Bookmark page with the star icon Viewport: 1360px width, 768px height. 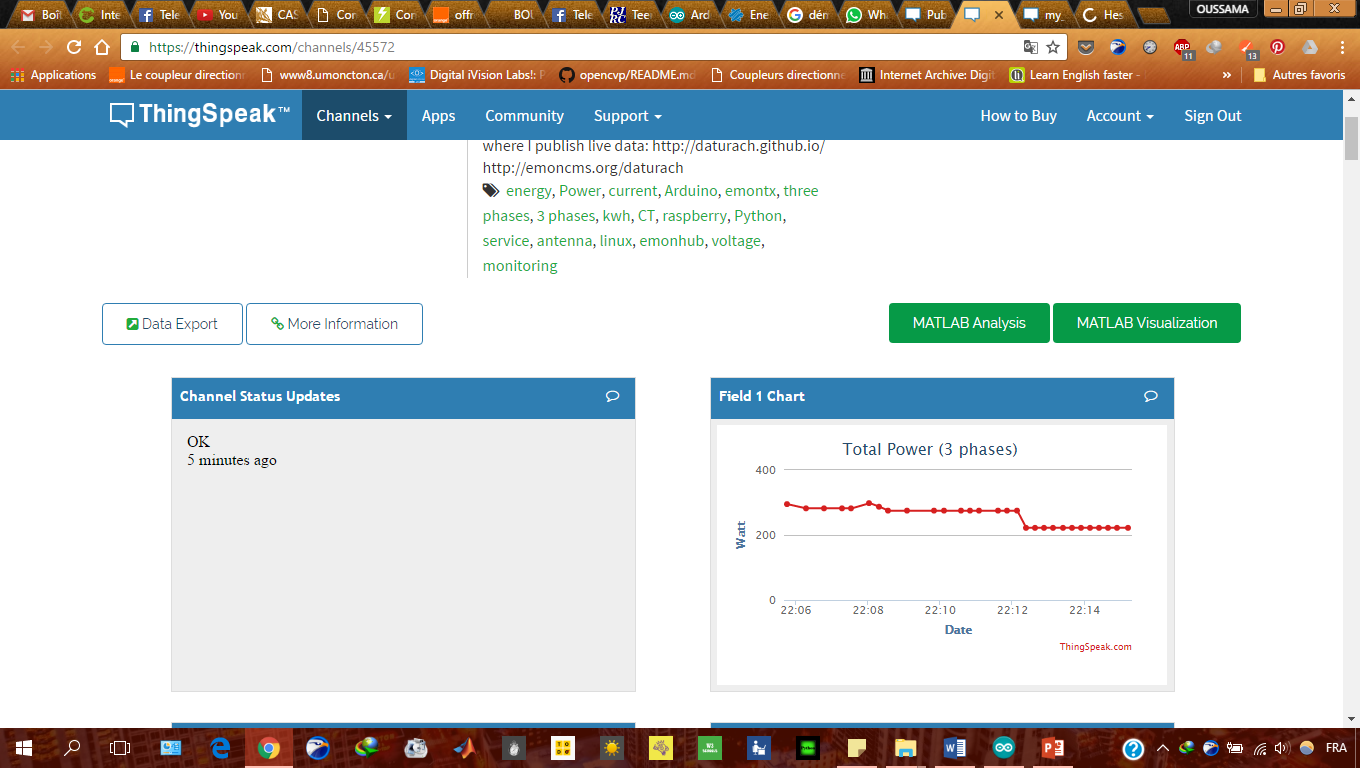pyautogui.click(x=1053, y=47)
